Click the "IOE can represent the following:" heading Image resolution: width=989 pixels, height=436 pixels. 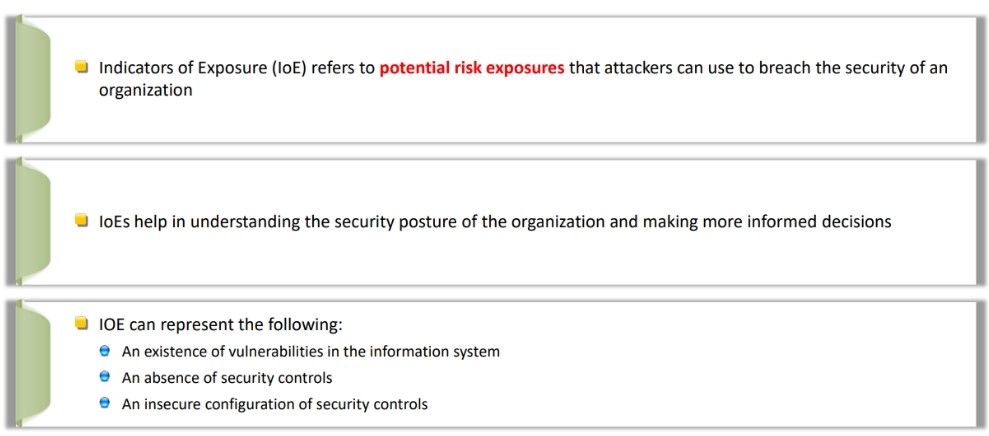(x=220, y=326)
